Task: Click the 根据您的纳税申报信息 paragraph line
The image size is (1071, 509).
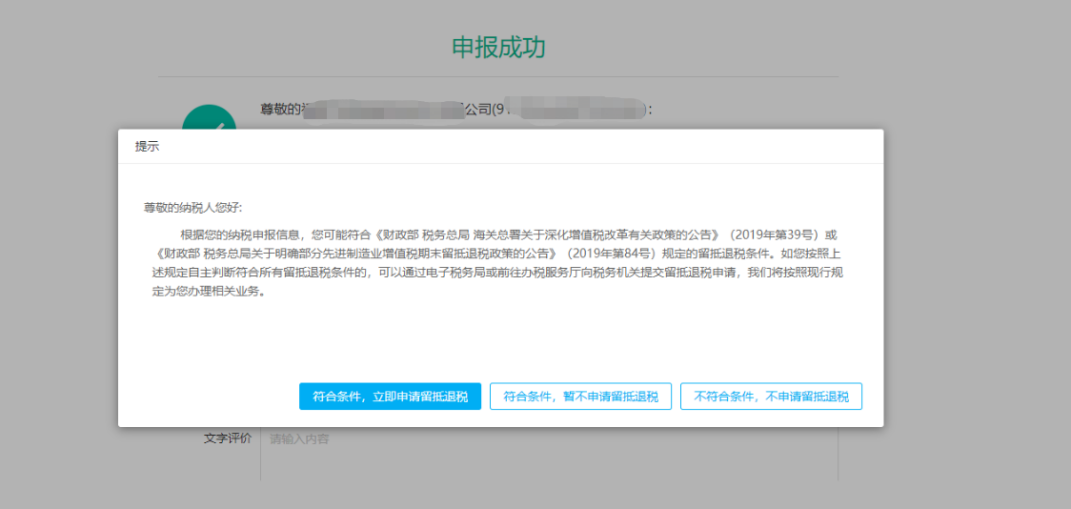Action: click(508, 235)
